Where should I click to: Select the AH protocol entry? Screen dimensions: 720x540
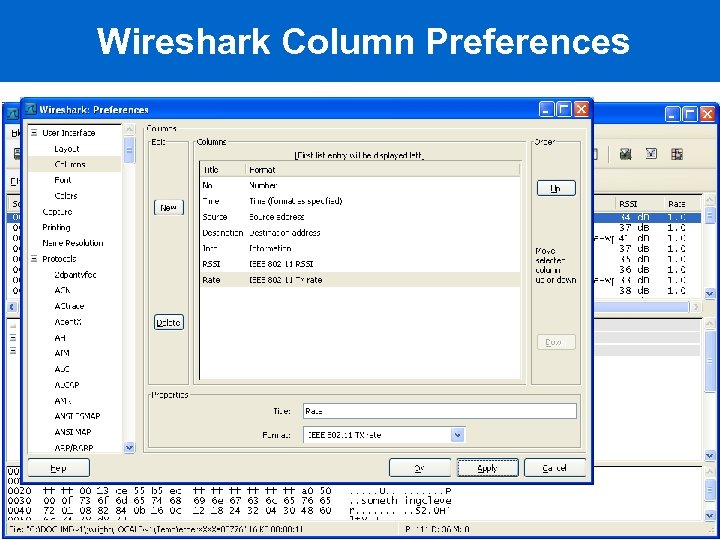pyautogui.click(x=60, y=338)
